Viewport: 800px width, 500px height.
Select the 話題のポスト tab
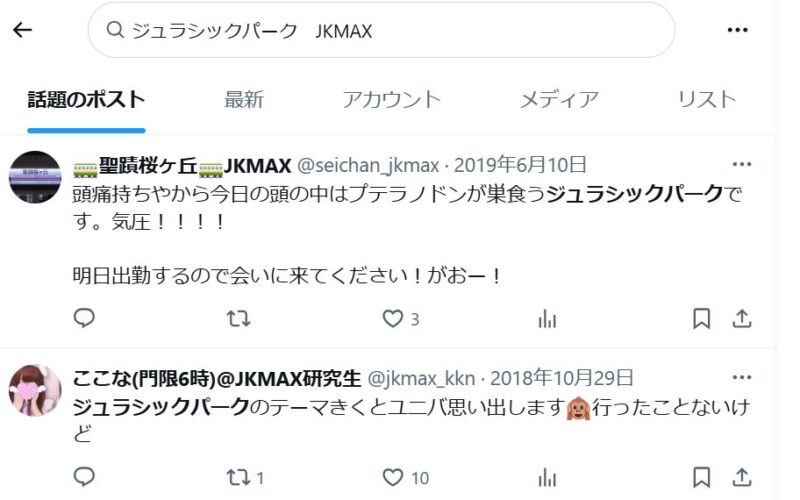coord(86,99)
